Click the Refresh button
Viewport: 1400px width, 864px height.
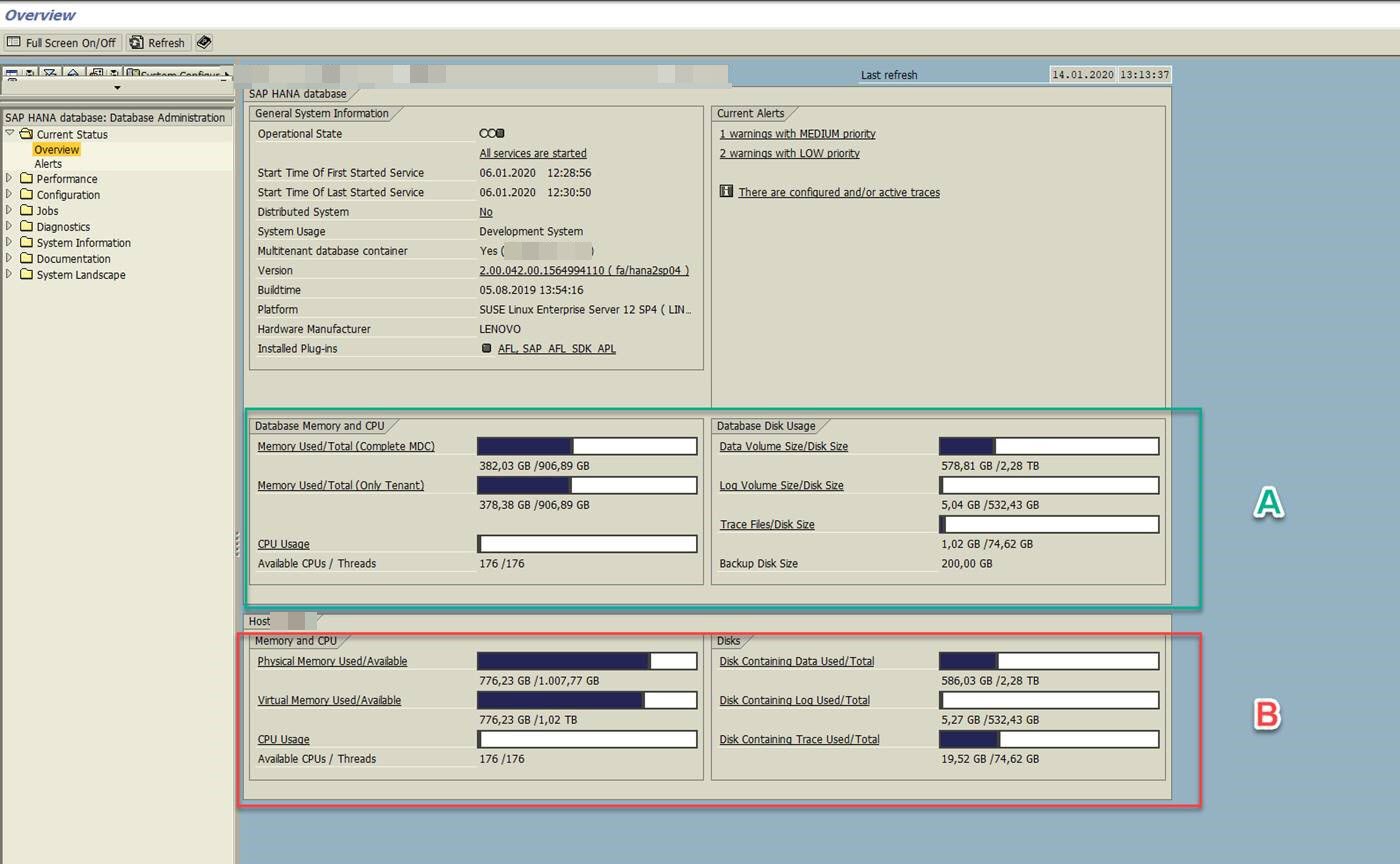point(158,43)
